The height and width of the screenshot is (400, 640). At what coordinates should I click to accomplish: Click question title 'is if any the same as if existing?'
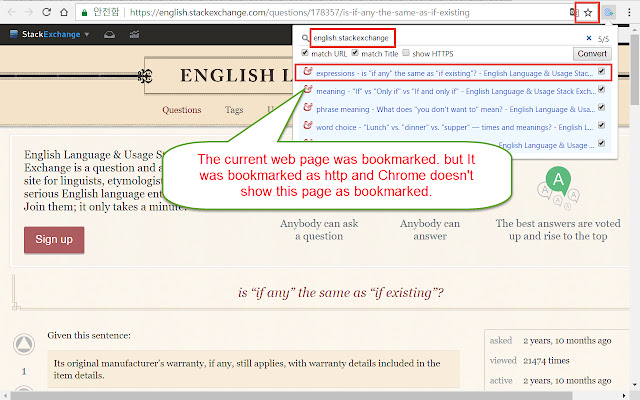(340, 293)
